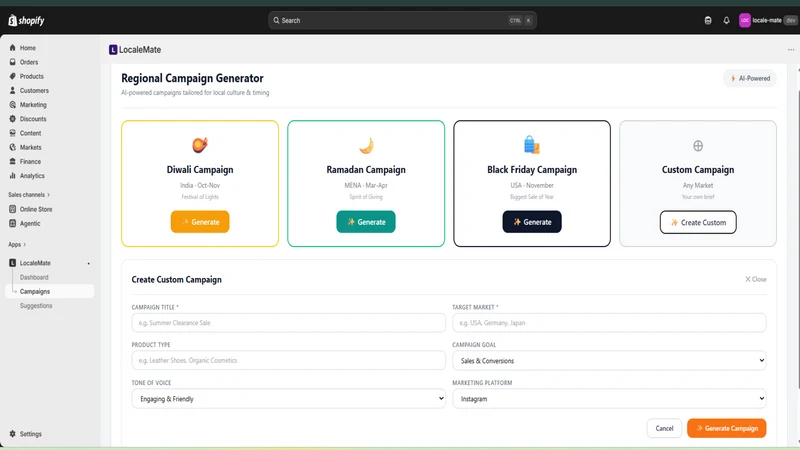
Task: Generate the Black Friday Campaign
Action: pyautogui.click(x=532, y=221)
